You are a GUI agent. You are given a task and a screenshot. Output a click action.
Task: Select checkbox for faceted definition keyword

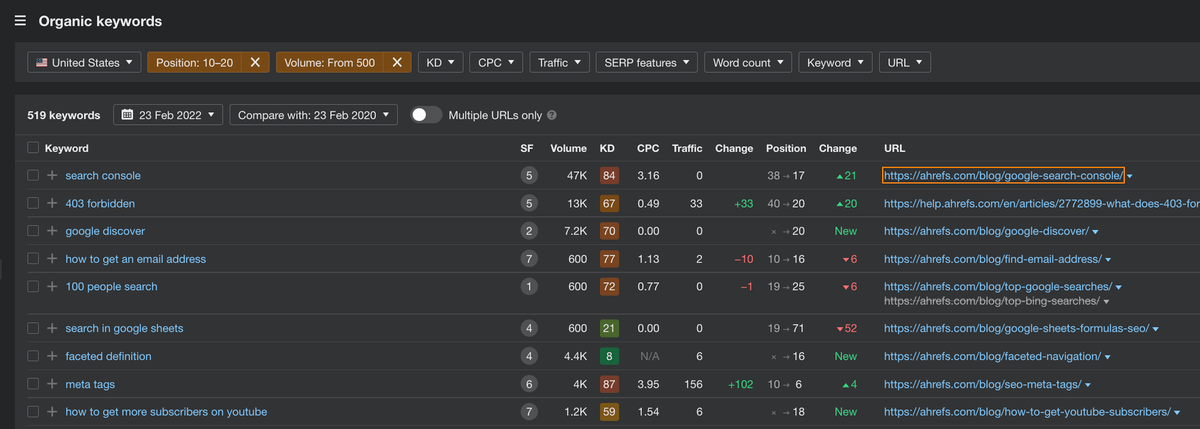33,356
